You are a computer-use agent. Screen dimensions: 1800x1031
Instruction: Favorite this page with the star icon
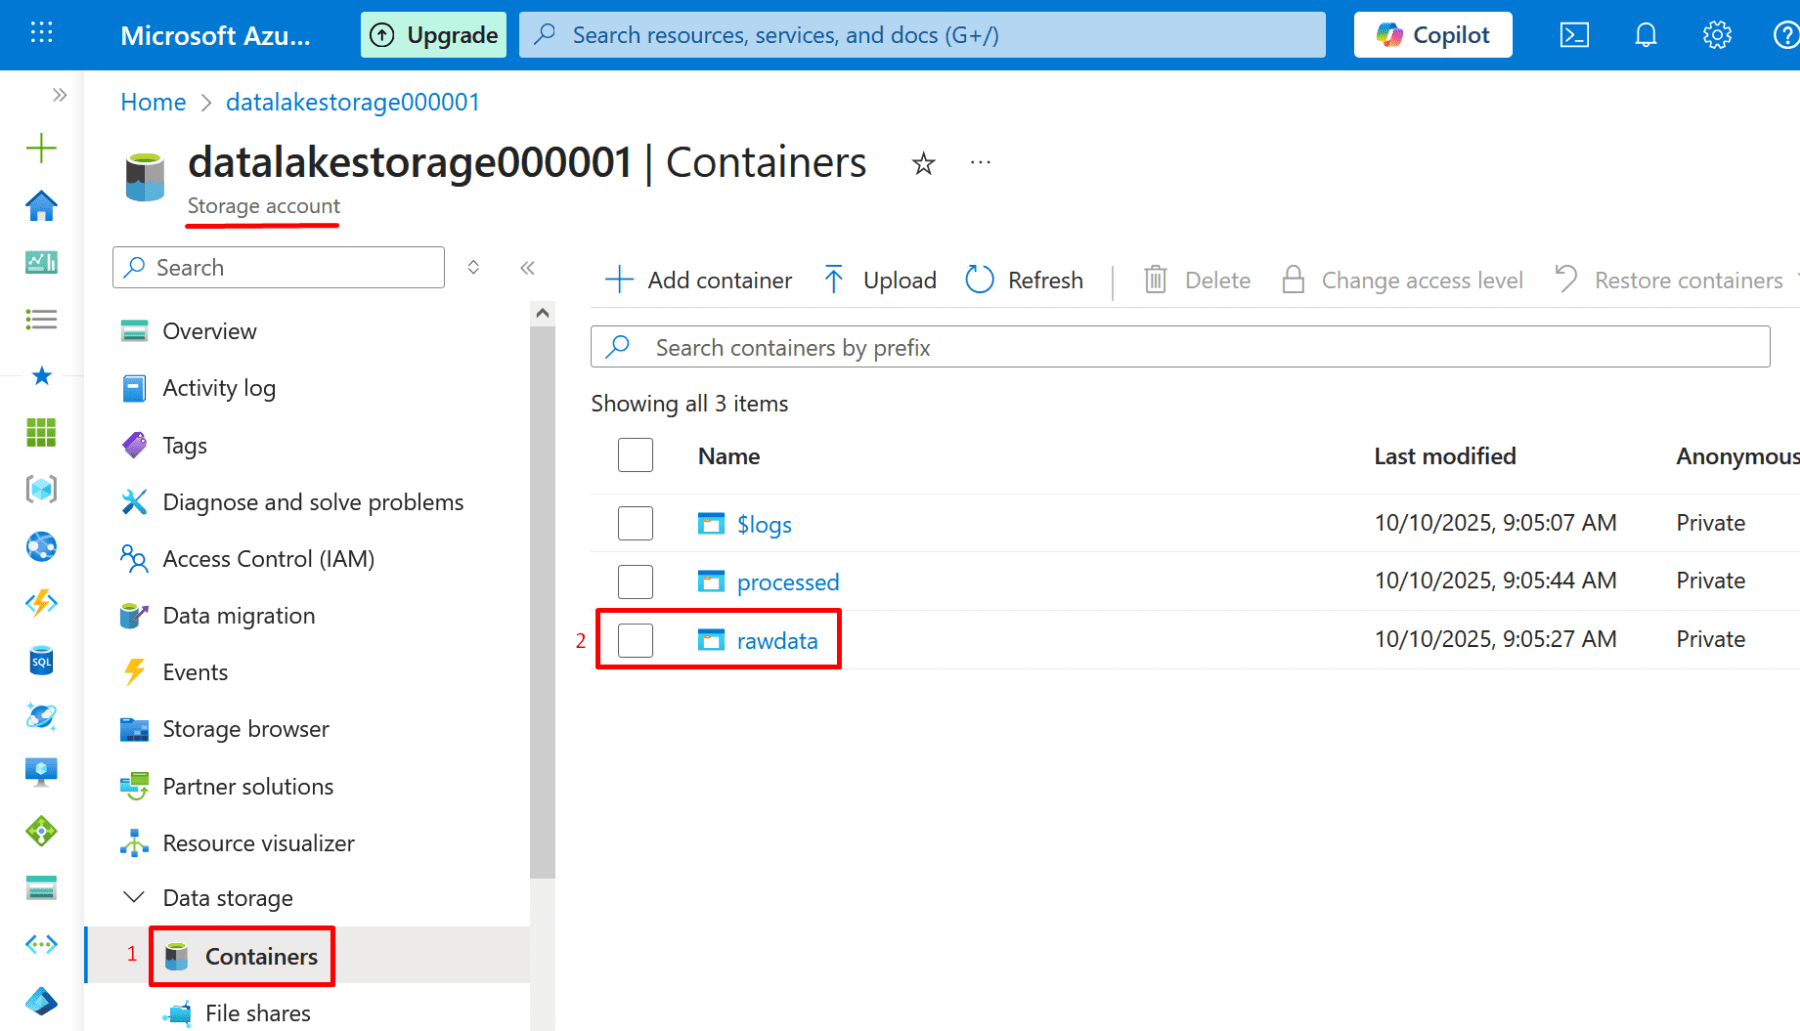tap(923, 163)
